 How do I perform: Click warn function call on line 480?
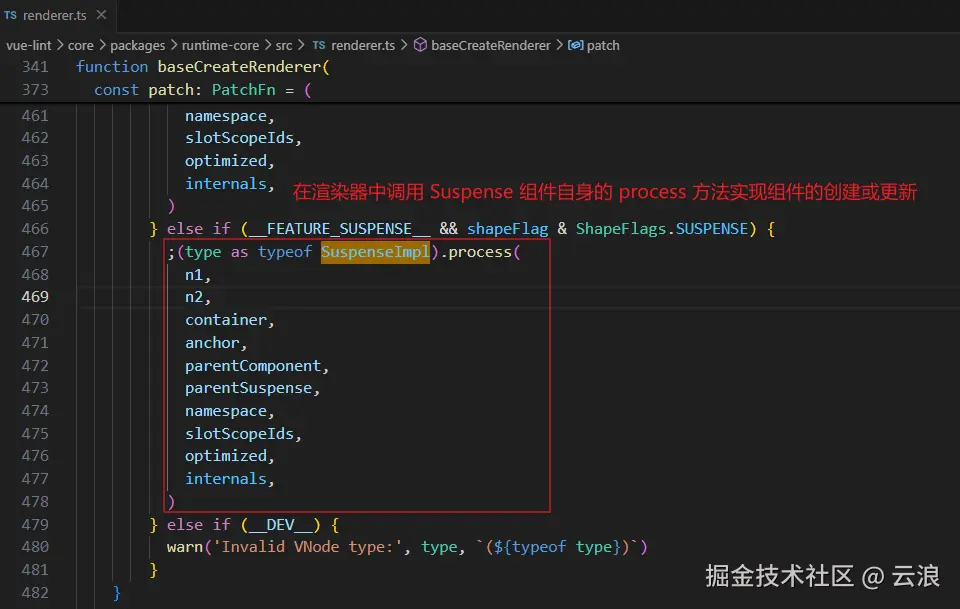tap(185, 547)
